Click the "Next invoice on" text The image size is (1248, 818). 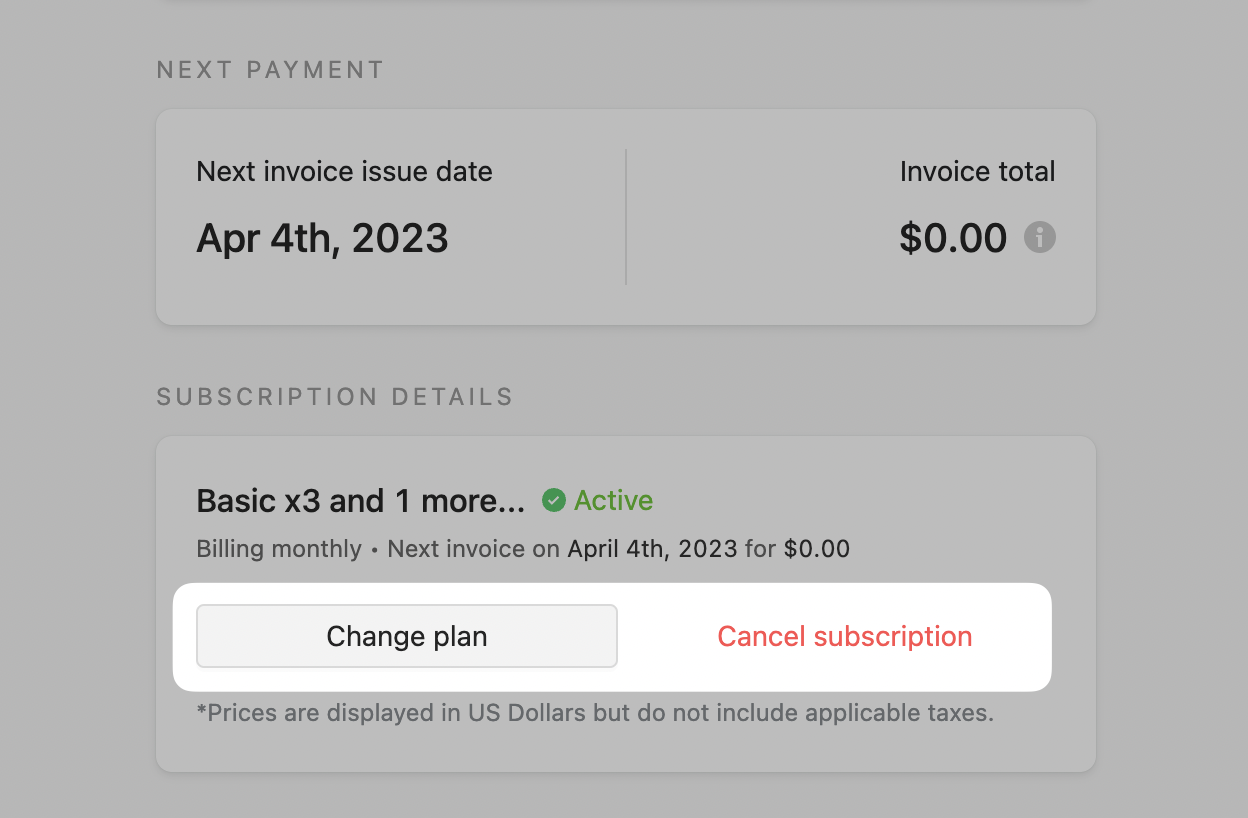pos(474,549)
